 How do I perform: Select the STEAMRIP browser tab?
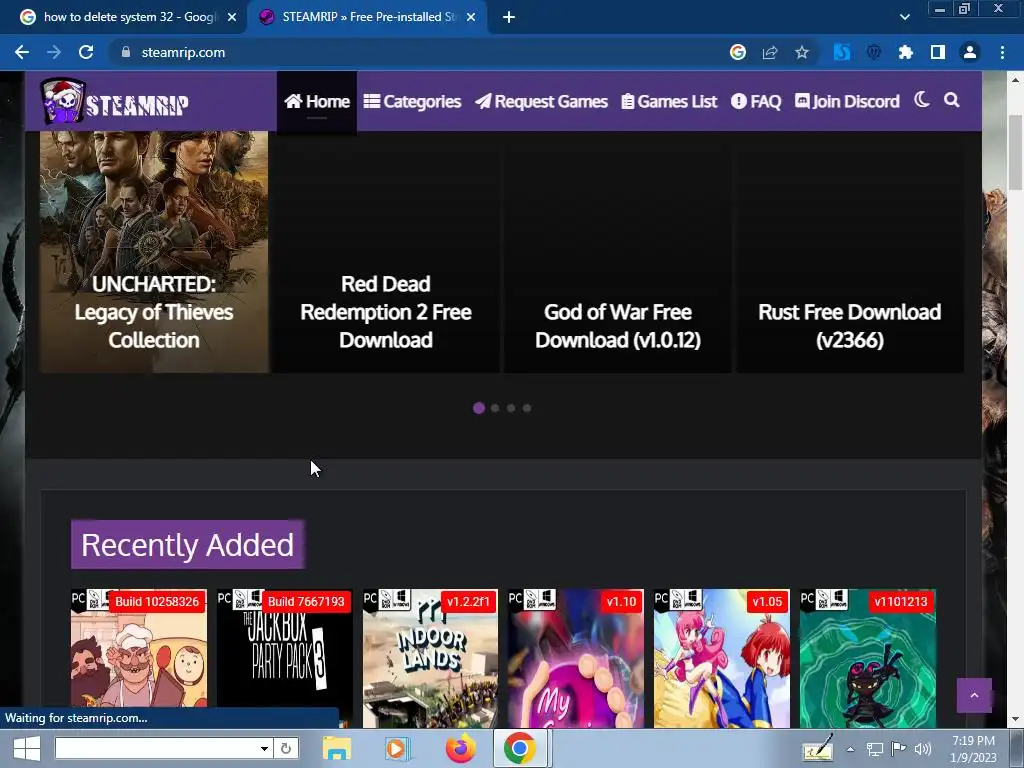[369, 17]
